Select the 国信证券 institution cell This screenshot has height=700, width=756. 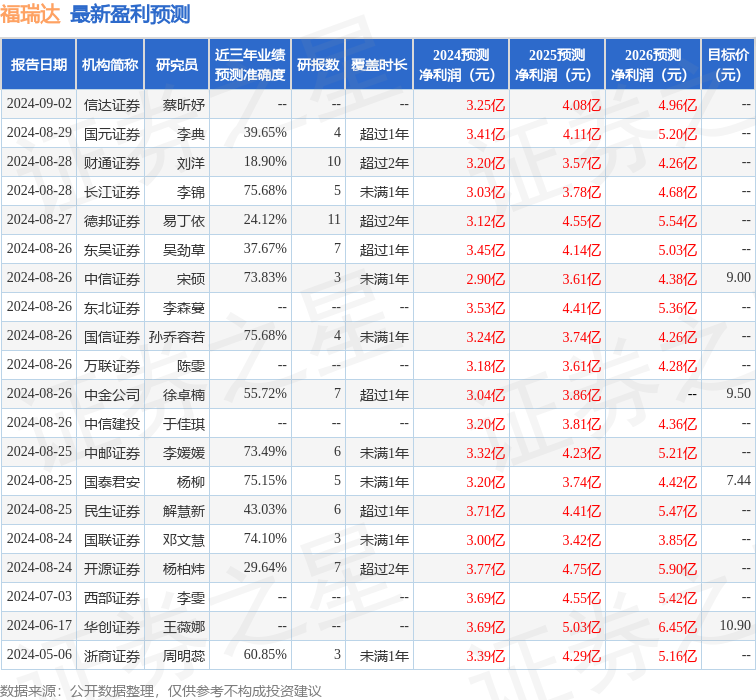pyautogui.click(x=112, y=337)
